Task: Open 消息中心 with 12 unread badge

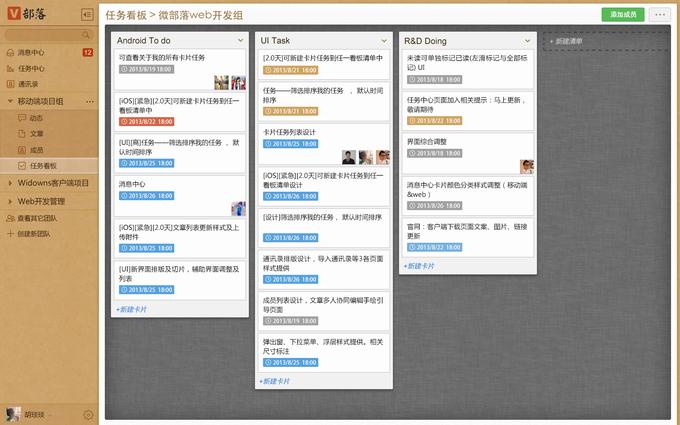Action: coord(30,52)
